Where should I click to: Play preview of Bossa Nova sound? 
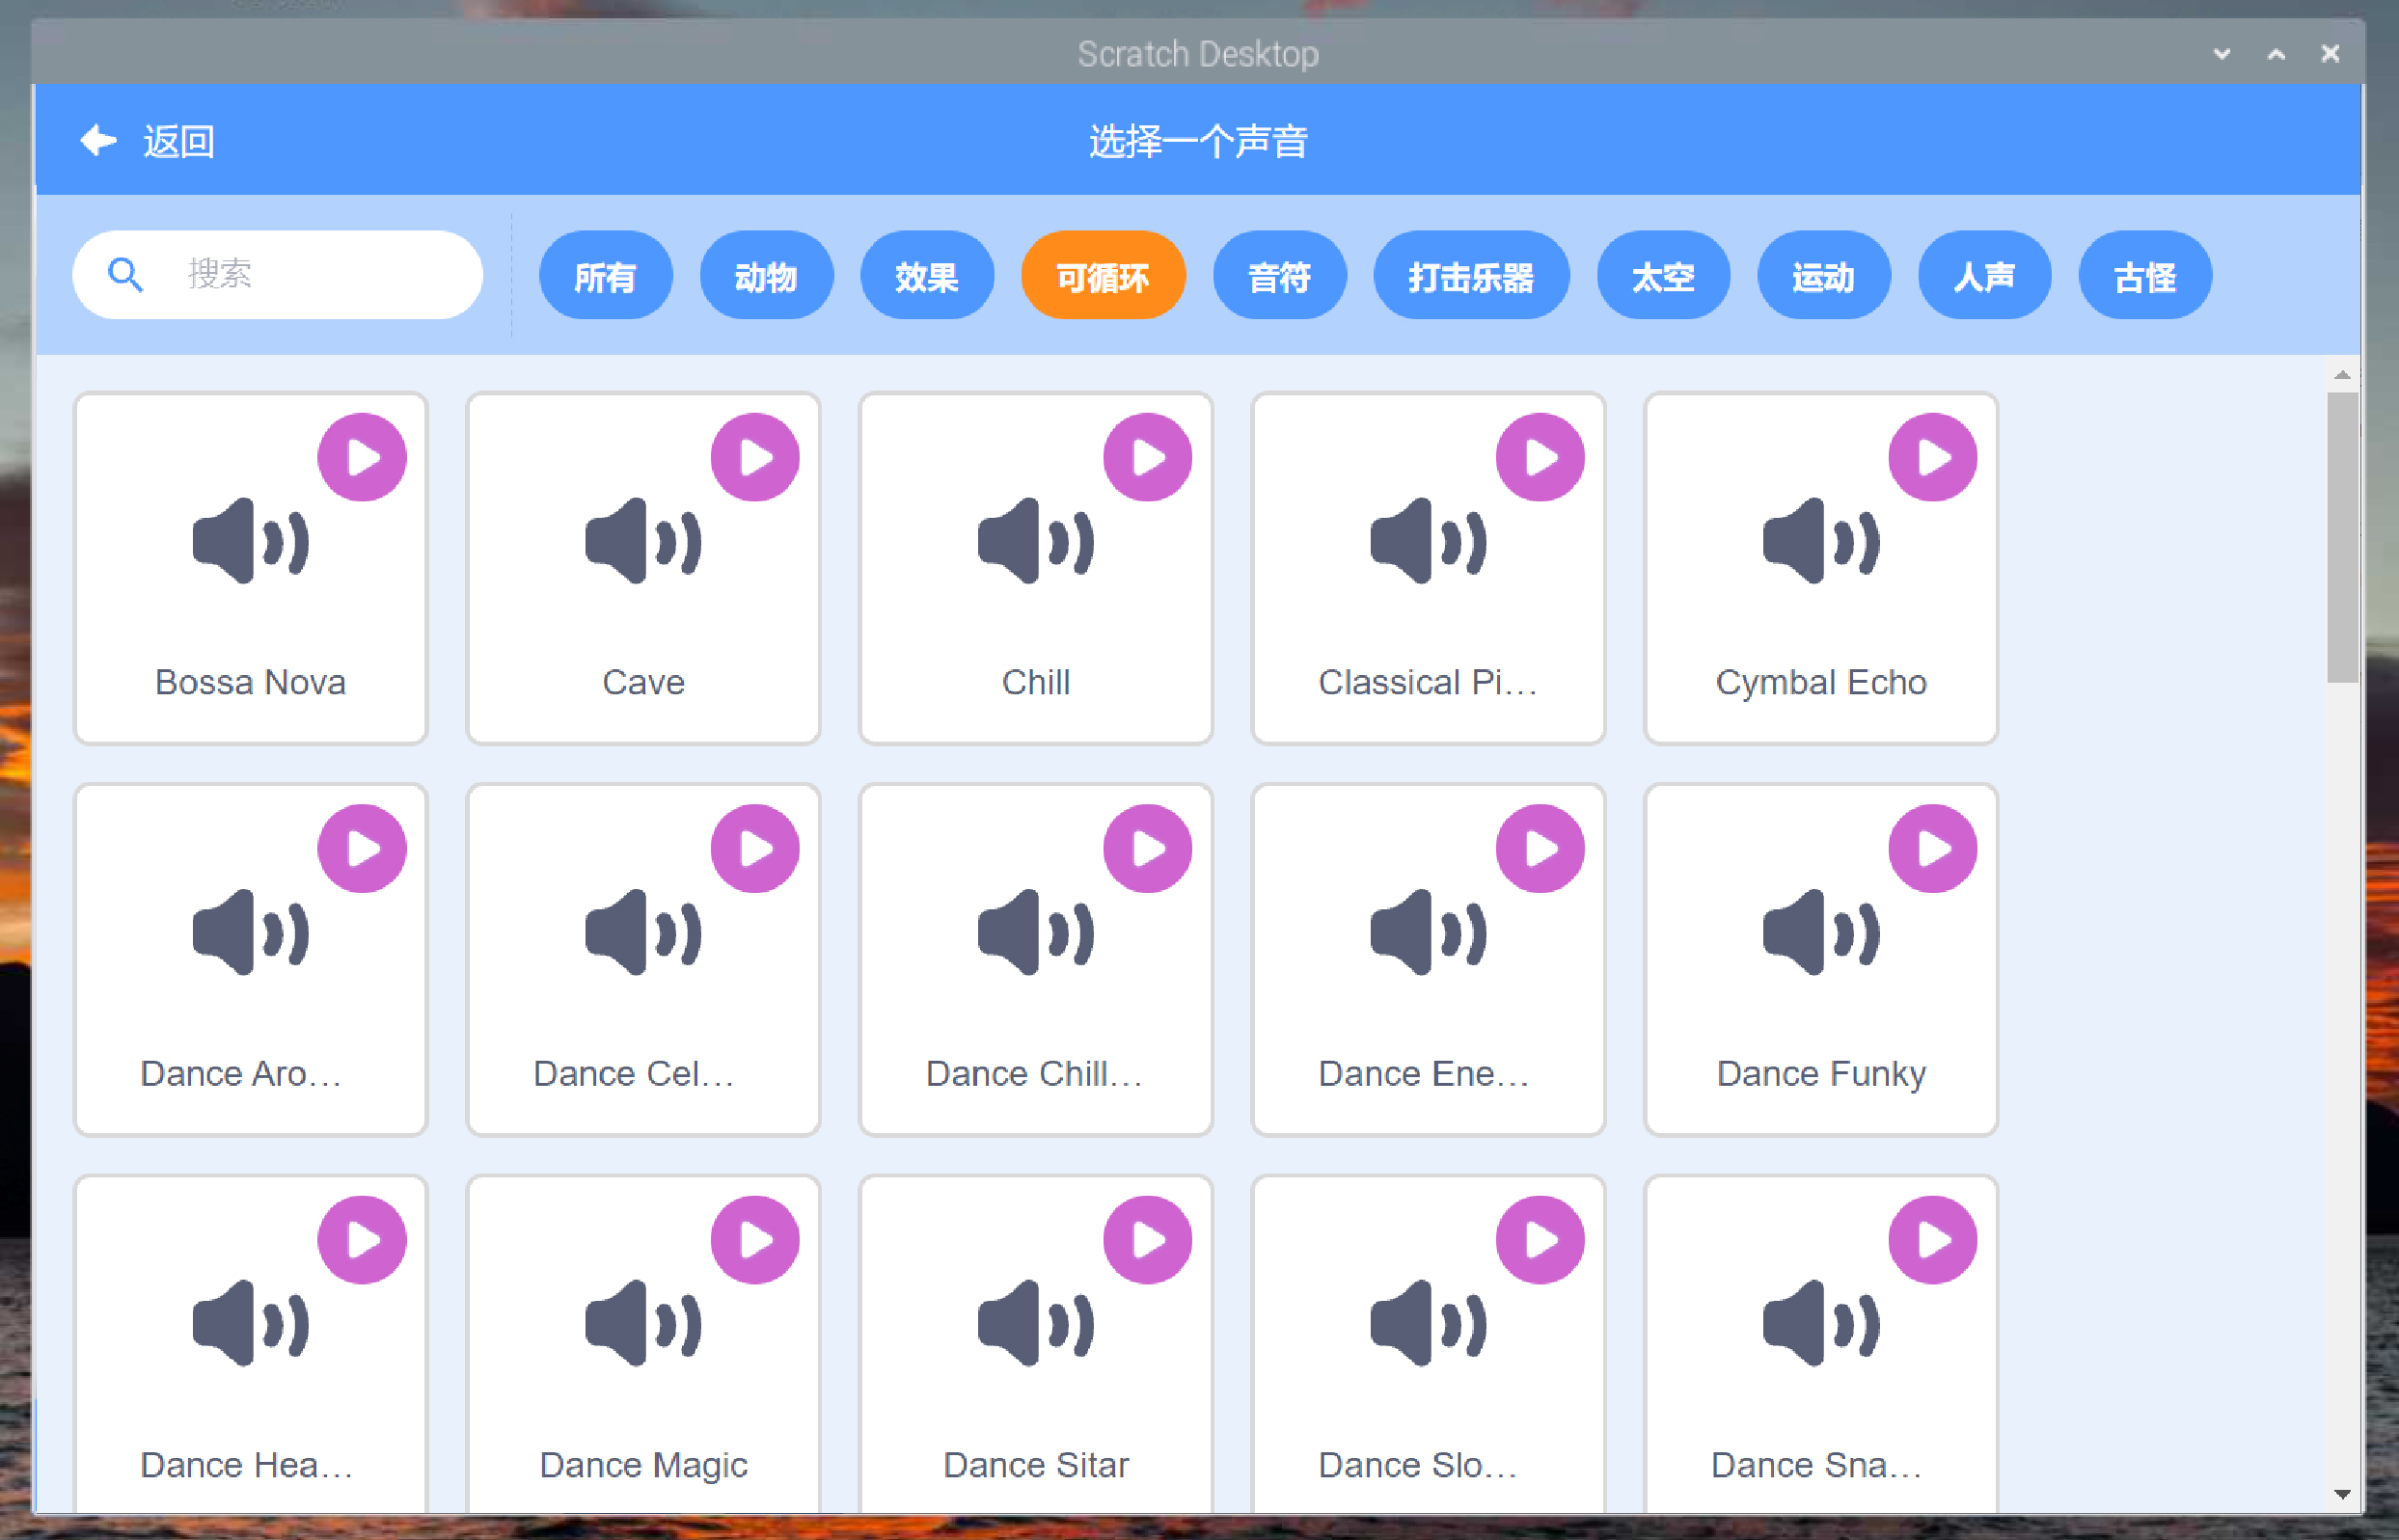(x=362, y=457)
